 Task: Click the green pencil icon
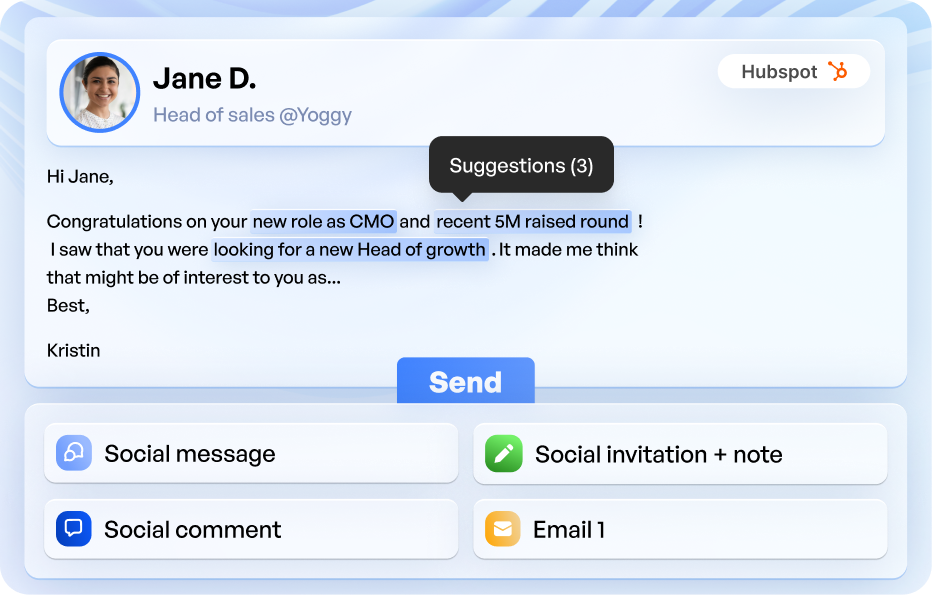503,454
